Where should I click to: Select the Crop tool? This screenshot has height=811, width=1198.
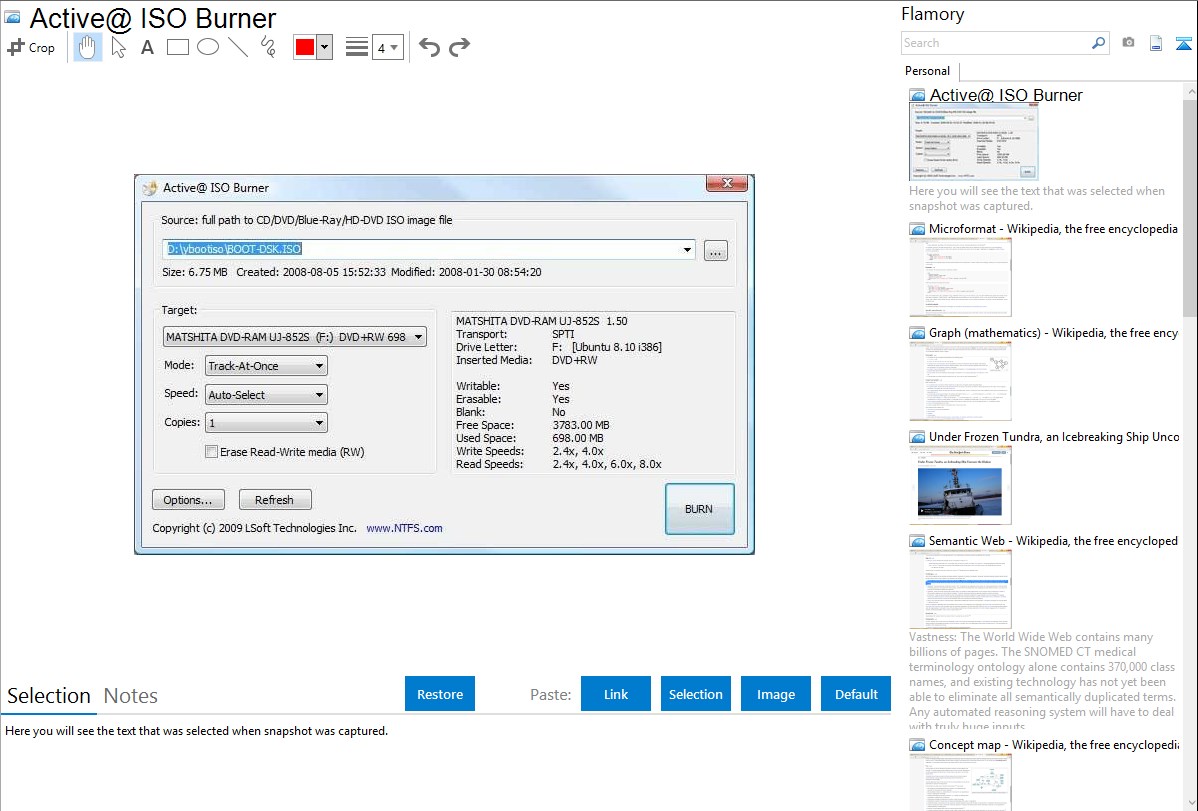[31, 47]
